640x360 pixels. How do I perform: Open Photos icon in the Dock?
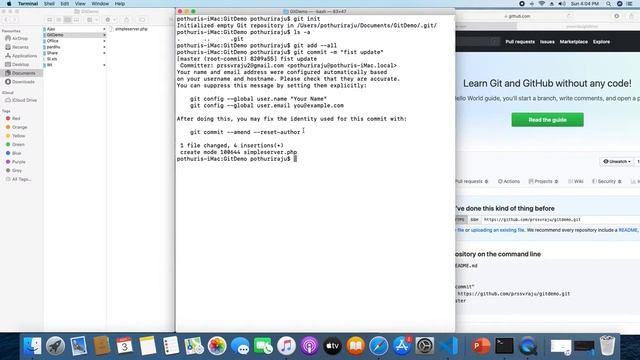tap(217, 346)
